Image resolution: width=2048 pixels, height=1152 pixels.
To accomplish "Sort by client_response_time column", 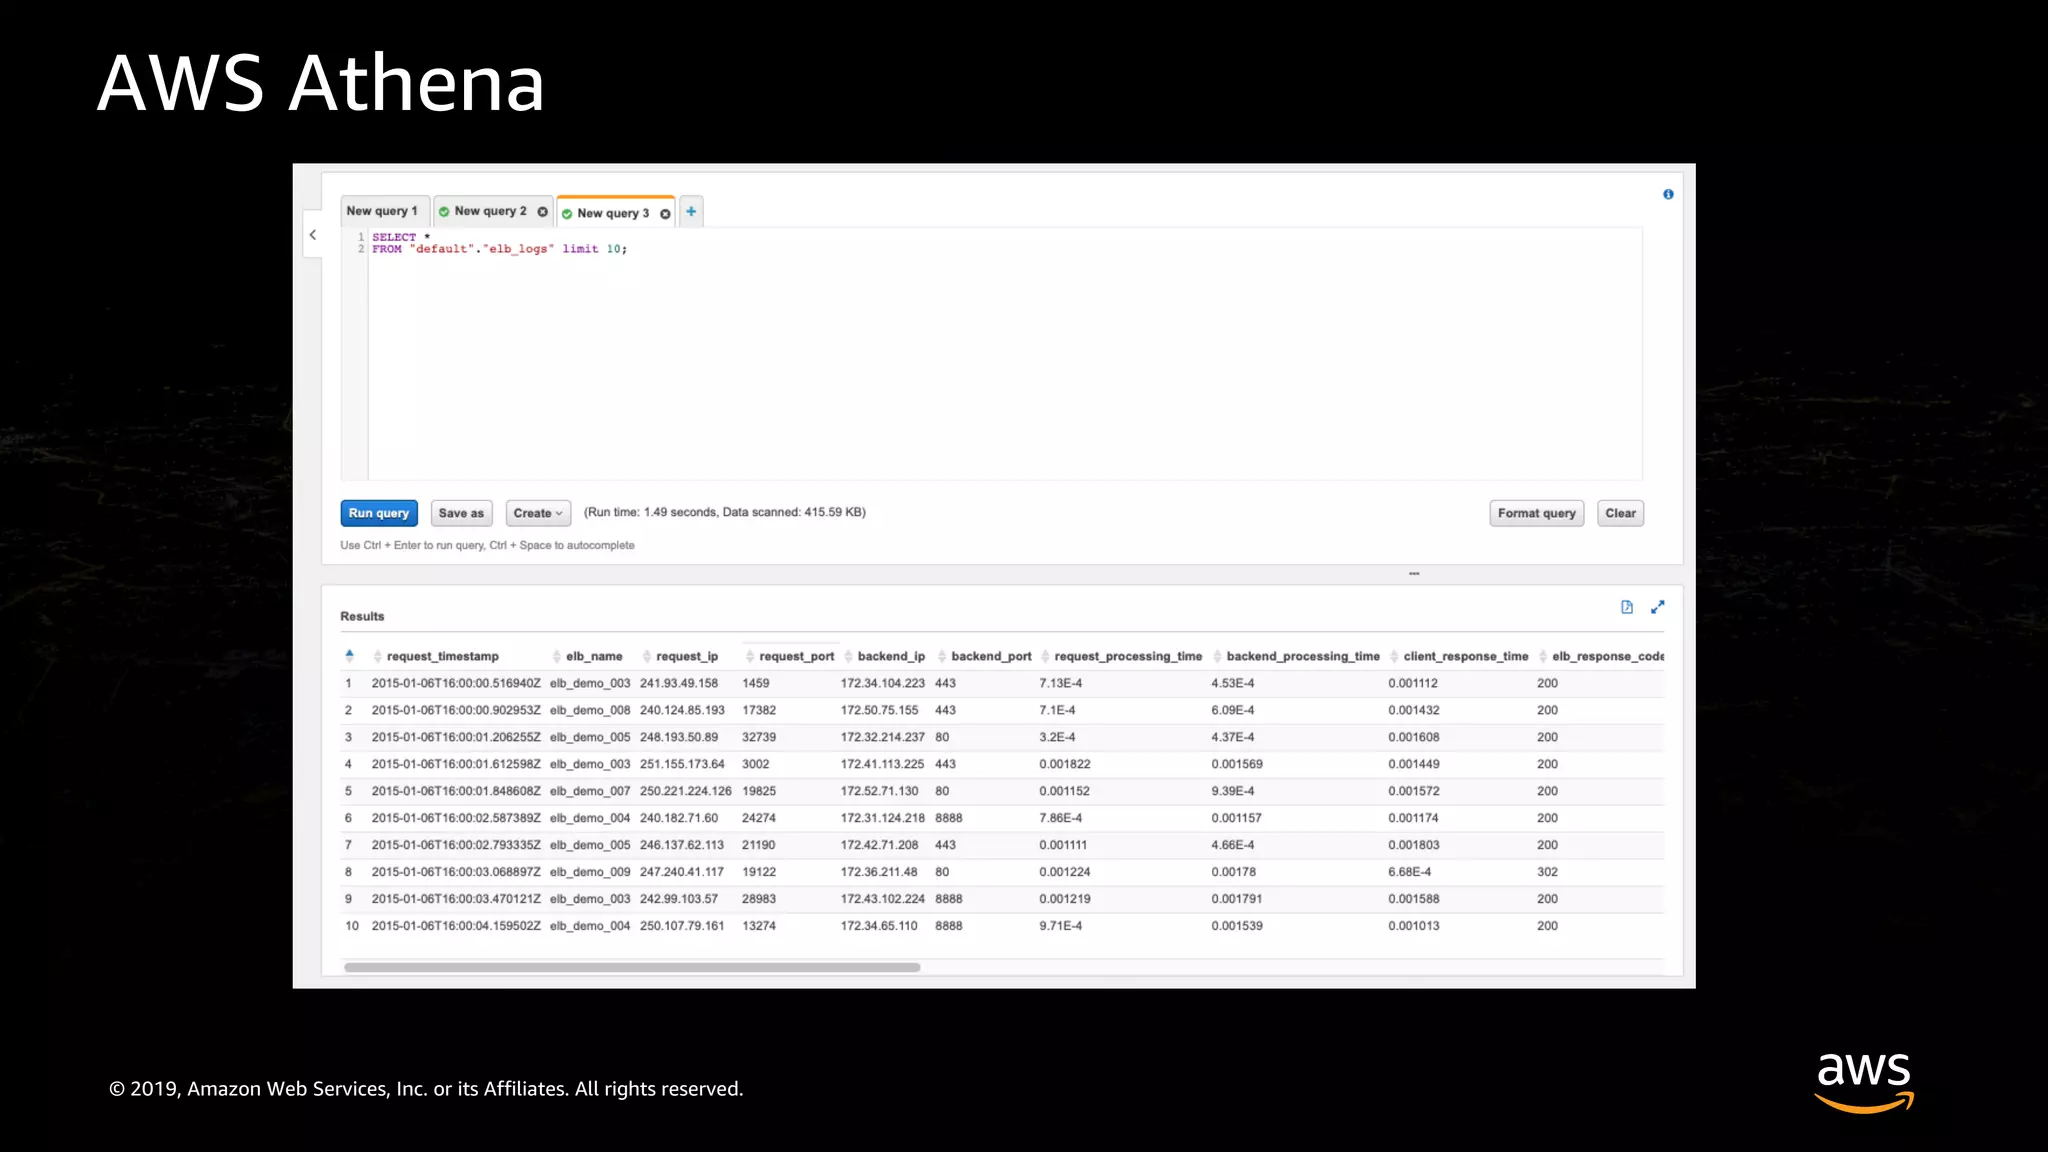I will pos(1459,657).
